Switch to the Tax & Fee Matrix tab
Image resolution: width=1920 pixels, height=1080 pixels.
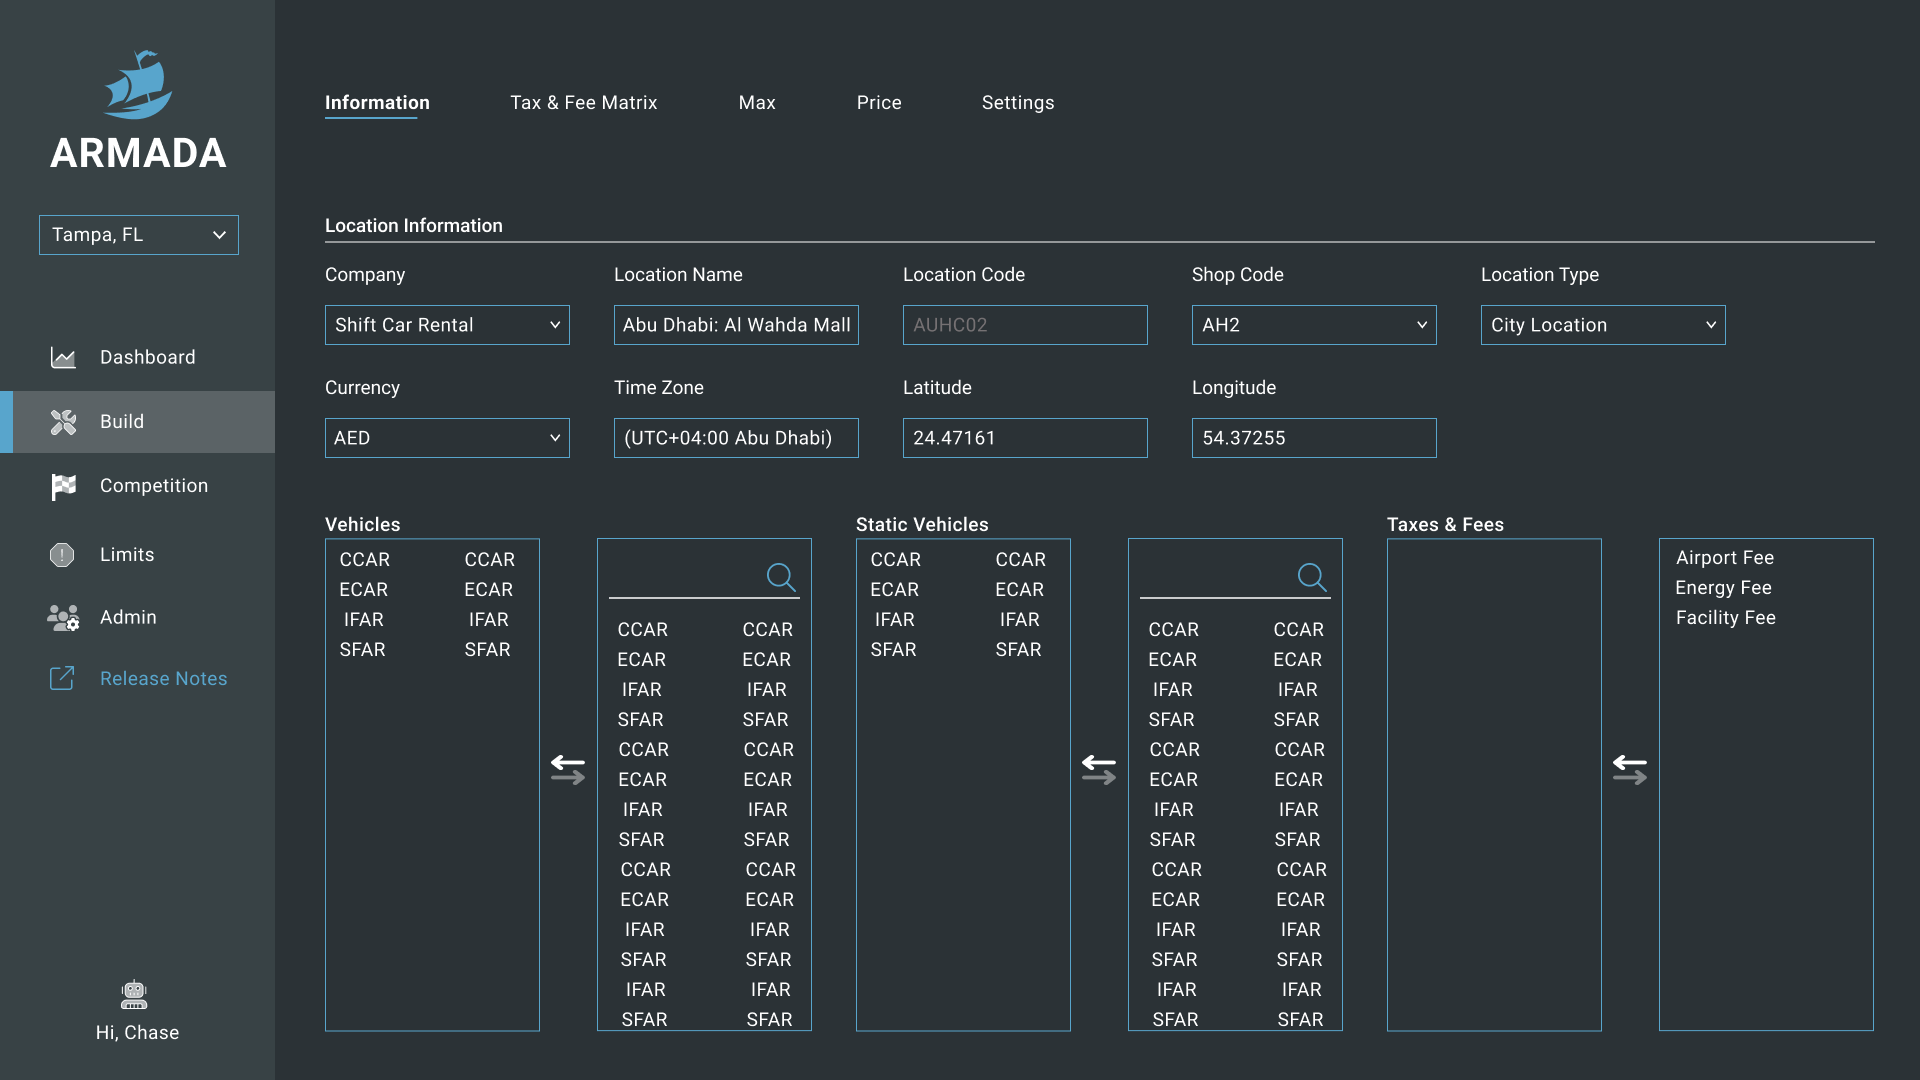pos(583,103)
